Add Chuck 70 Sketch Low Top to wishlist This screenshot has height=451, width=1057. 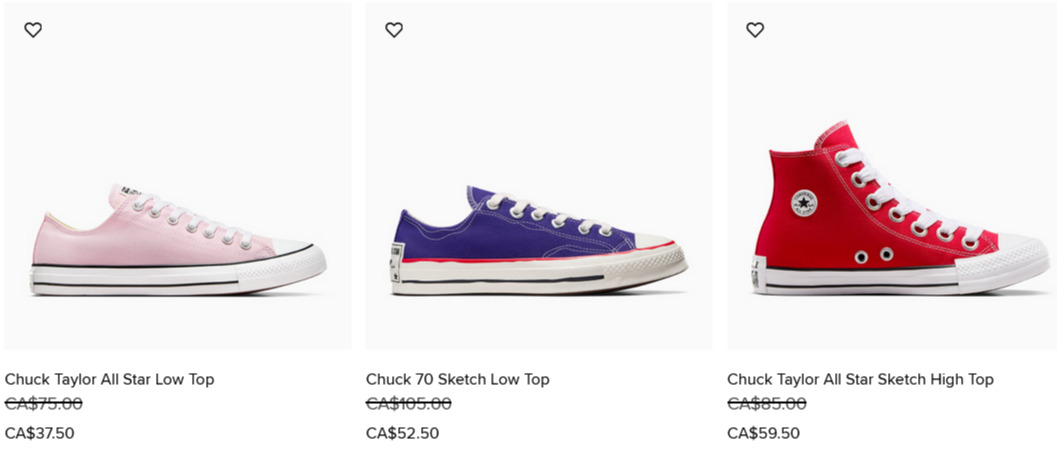tap(394, 30)
